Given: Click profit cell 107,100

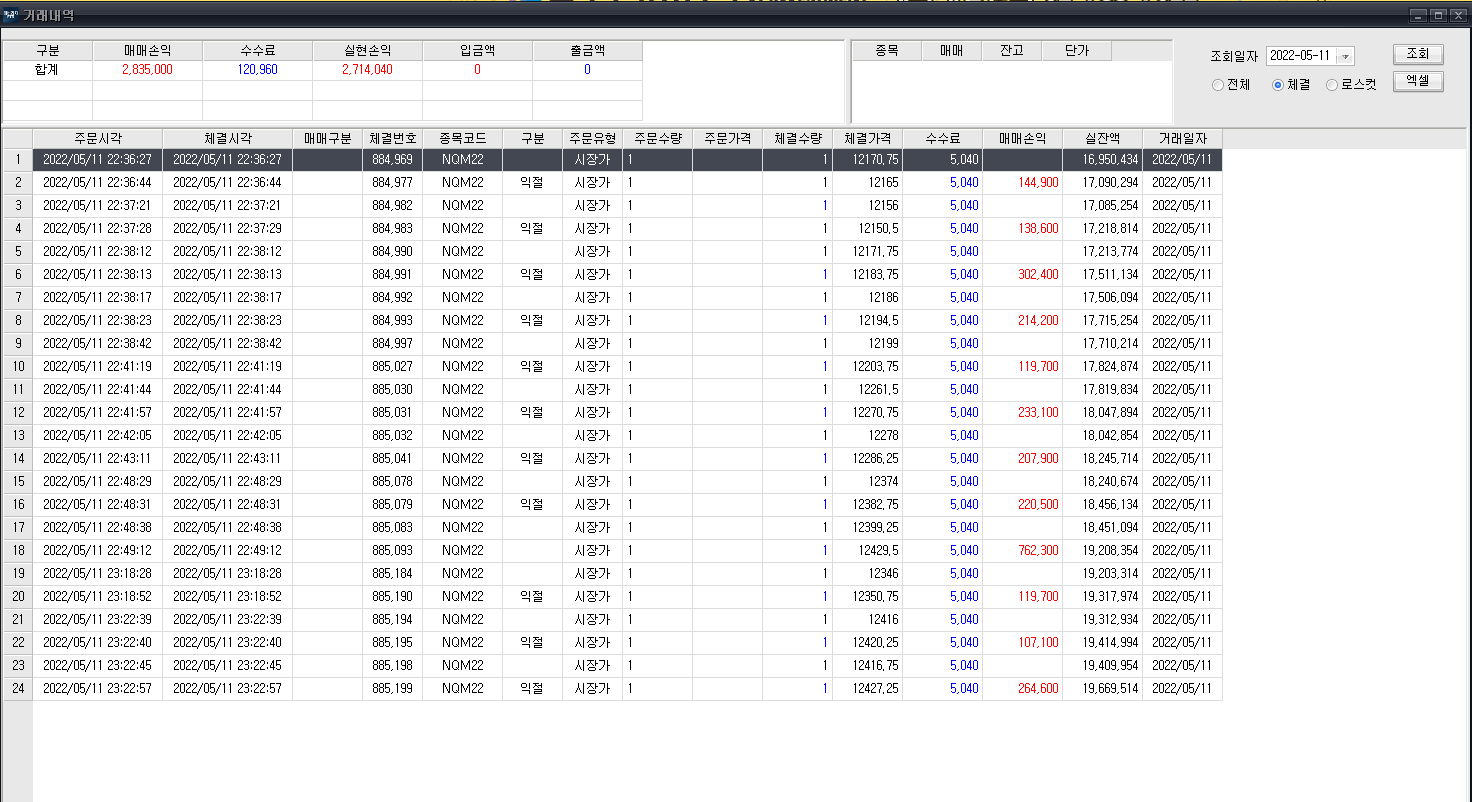Looking at the screenshot, I should pyautogui.click(x=1022, y=643).
